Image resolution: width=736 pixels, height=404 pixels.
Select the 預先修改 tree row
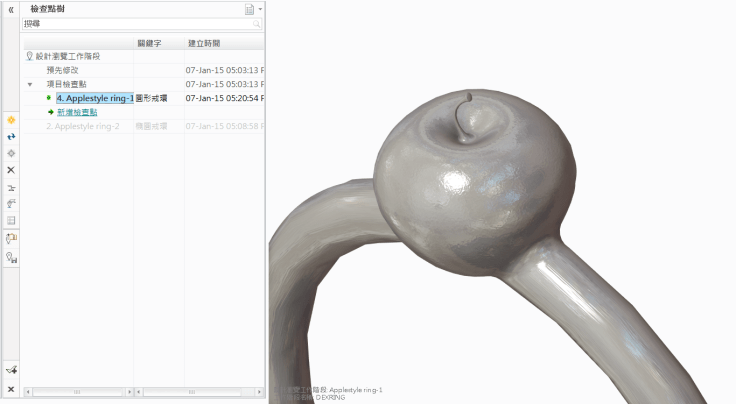click(62, 71)
